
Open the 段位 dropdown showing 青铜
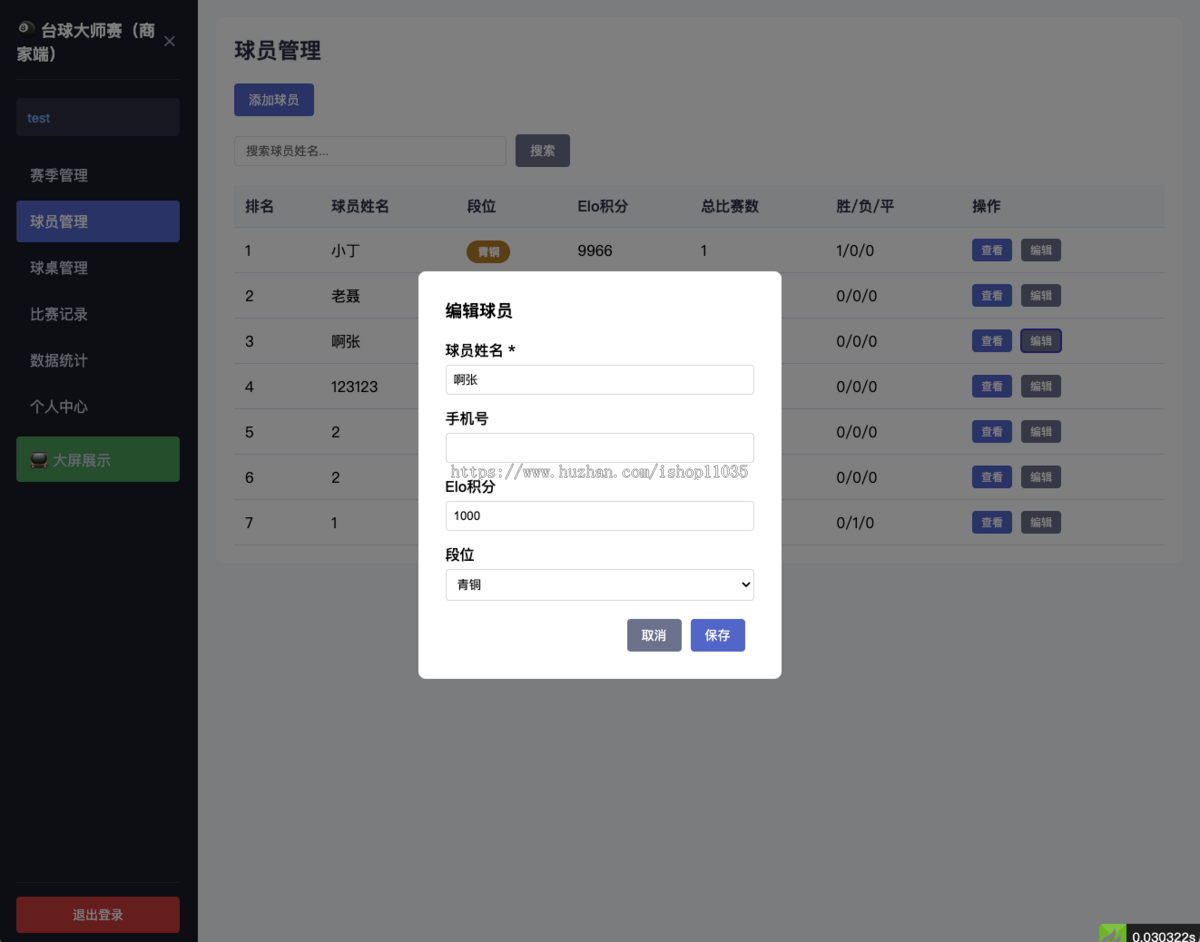600,585
